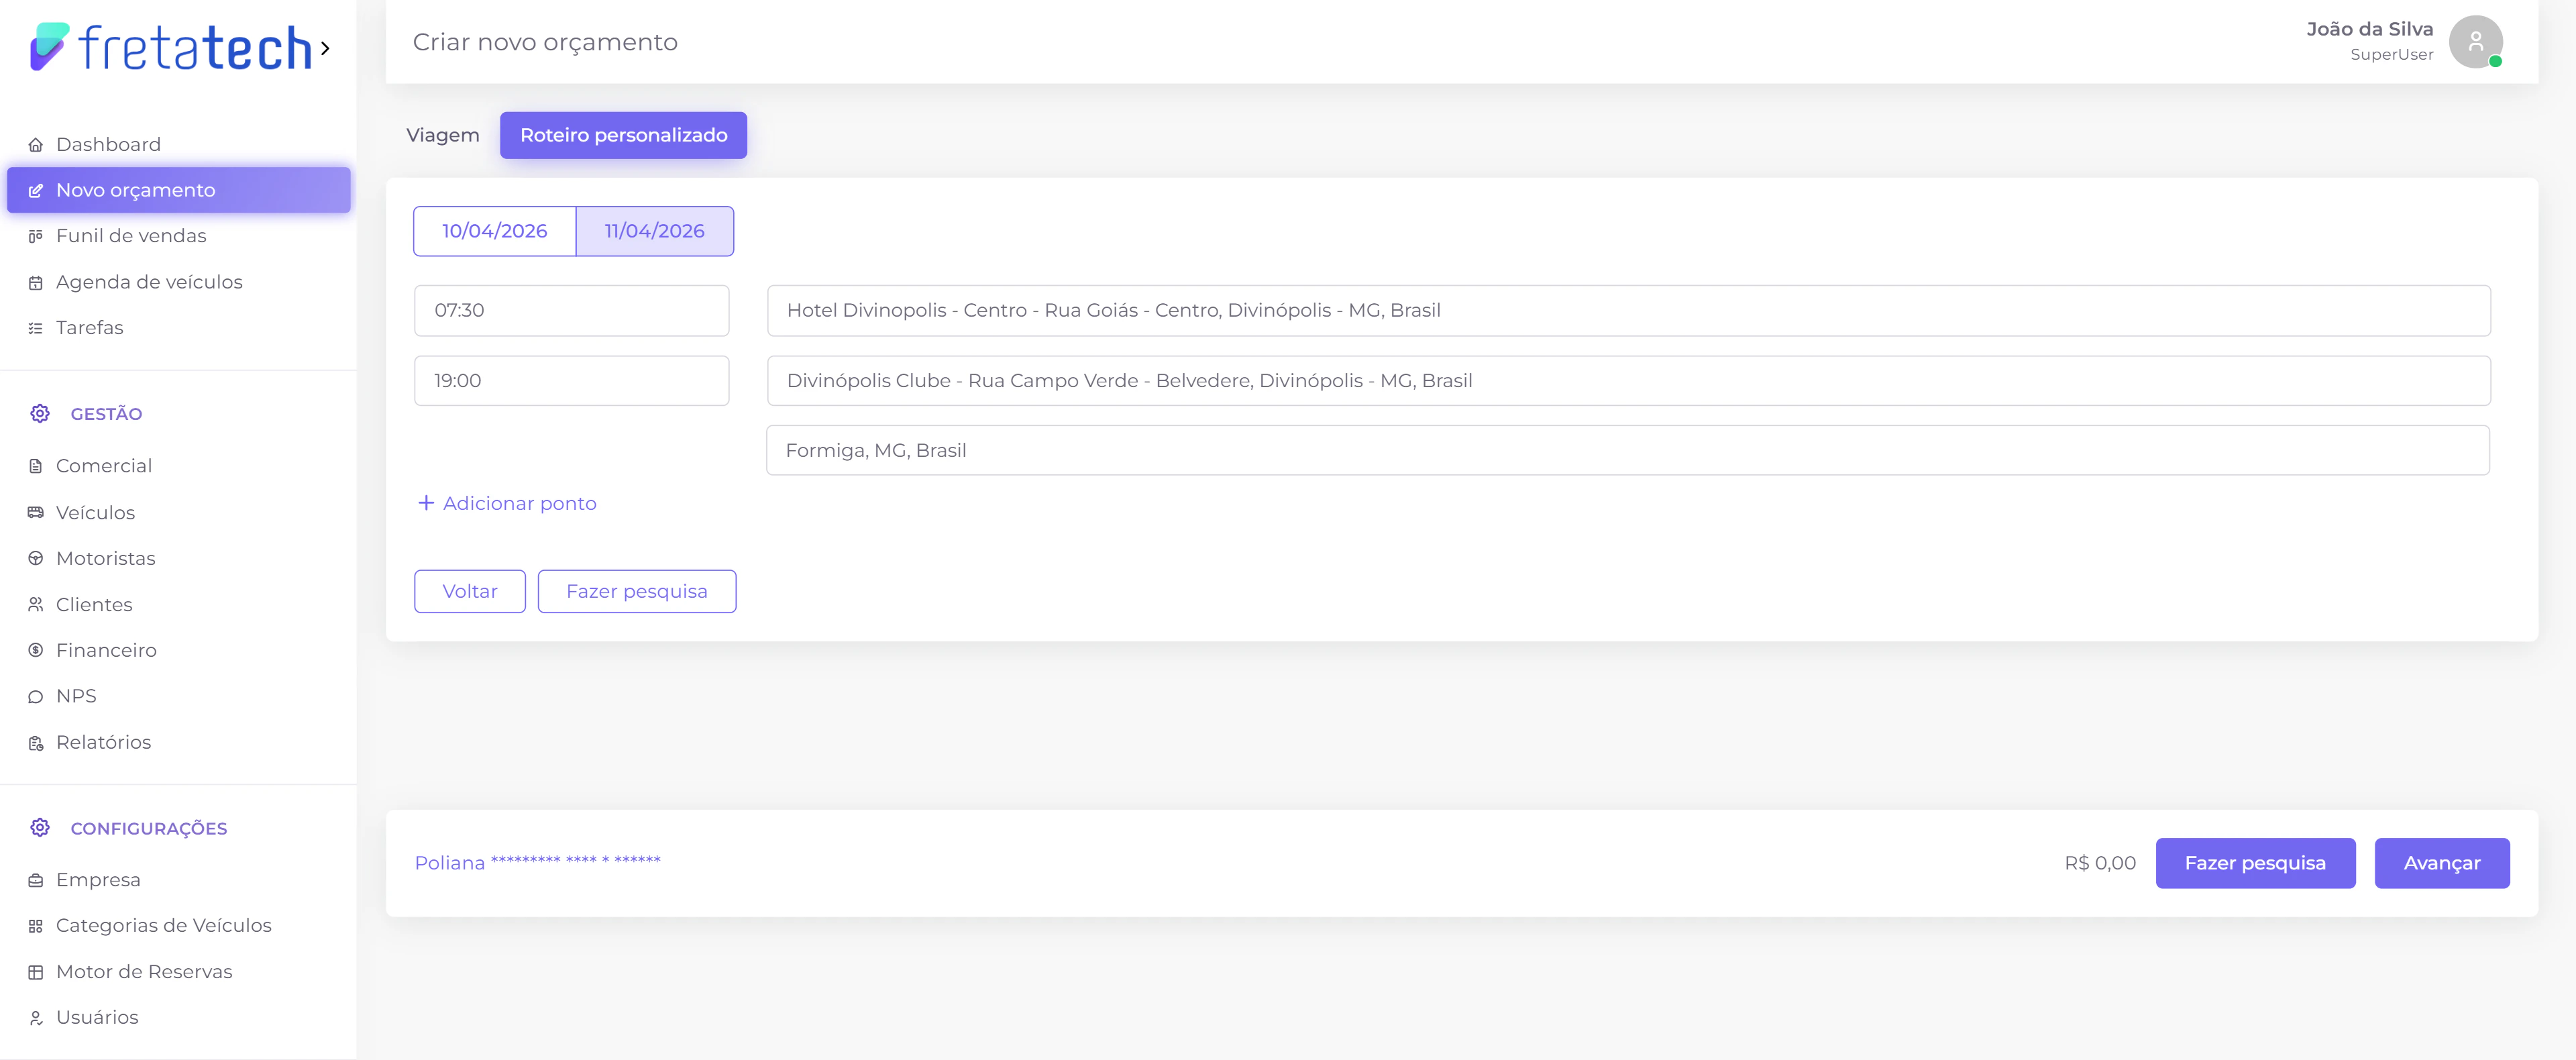Click the Veículos bus icon
2576x1060 pixels.
click(x=36, y=513)
